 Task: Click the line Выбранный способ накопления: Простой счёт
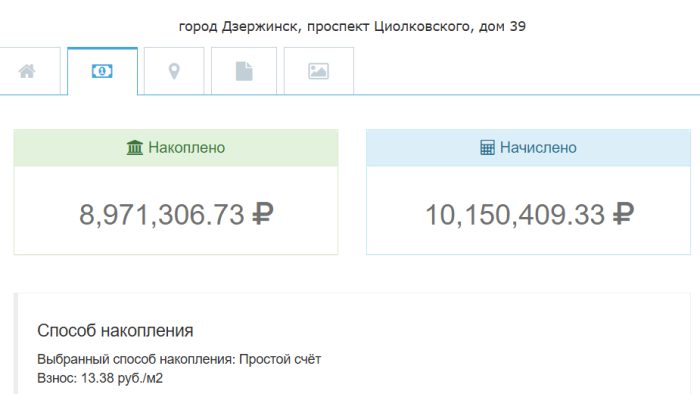tap(179, 359)
